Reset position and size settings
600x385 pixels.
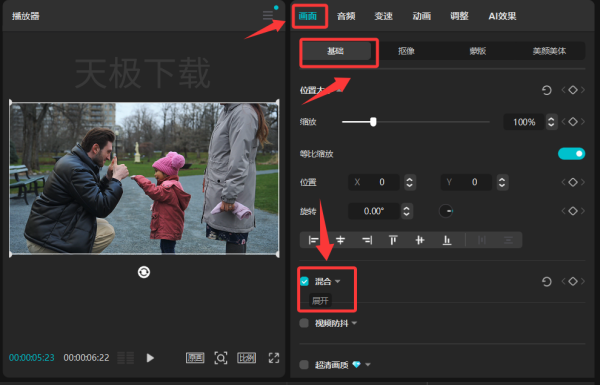tap(547, 90)
